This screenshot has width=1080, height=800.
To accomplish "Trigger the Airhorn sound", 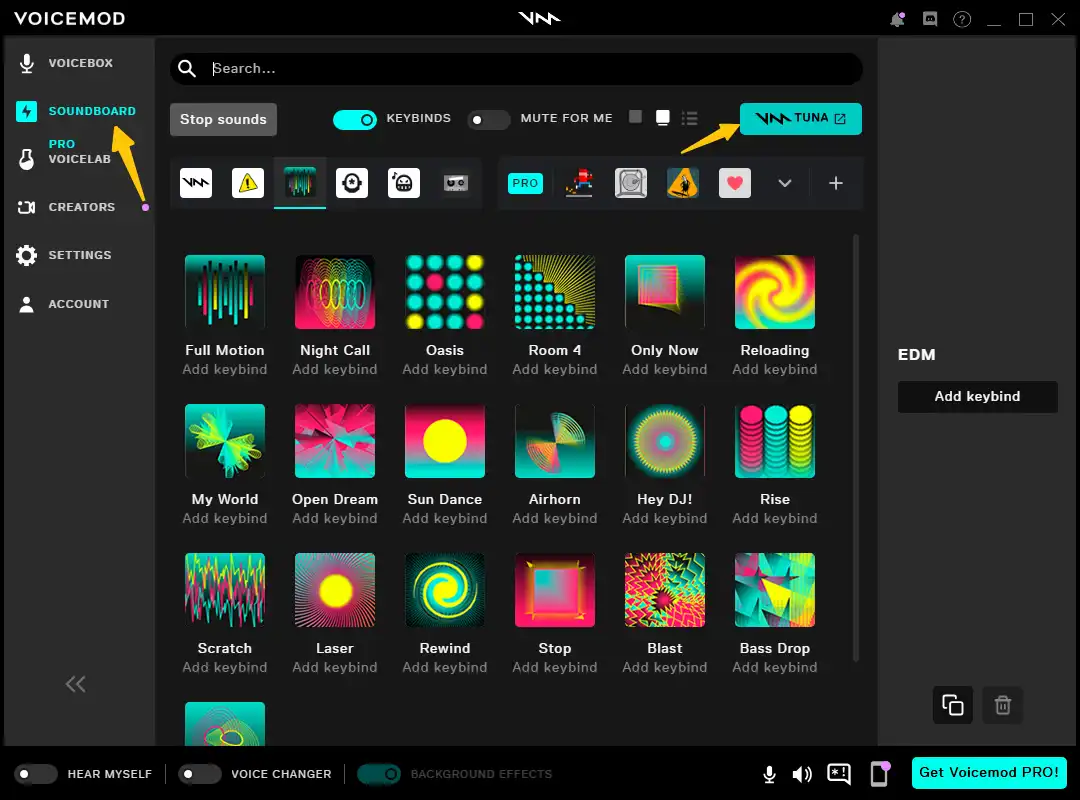I will (x=555, y=441).
